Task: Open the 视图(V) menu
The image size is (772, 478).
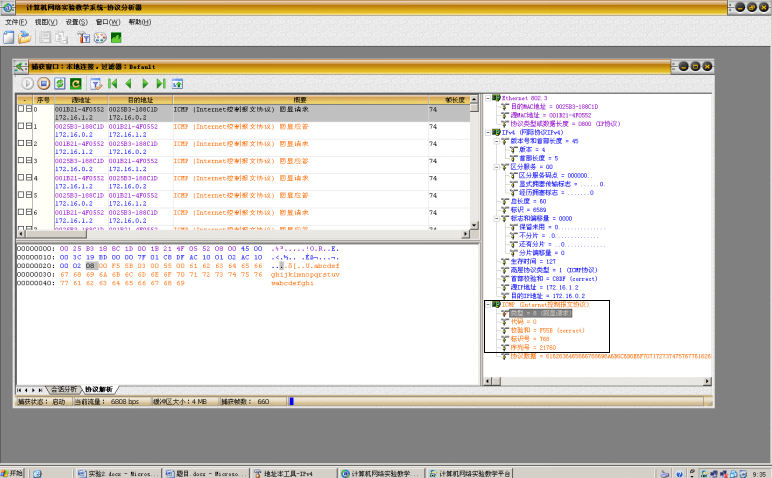Action: 46,22
